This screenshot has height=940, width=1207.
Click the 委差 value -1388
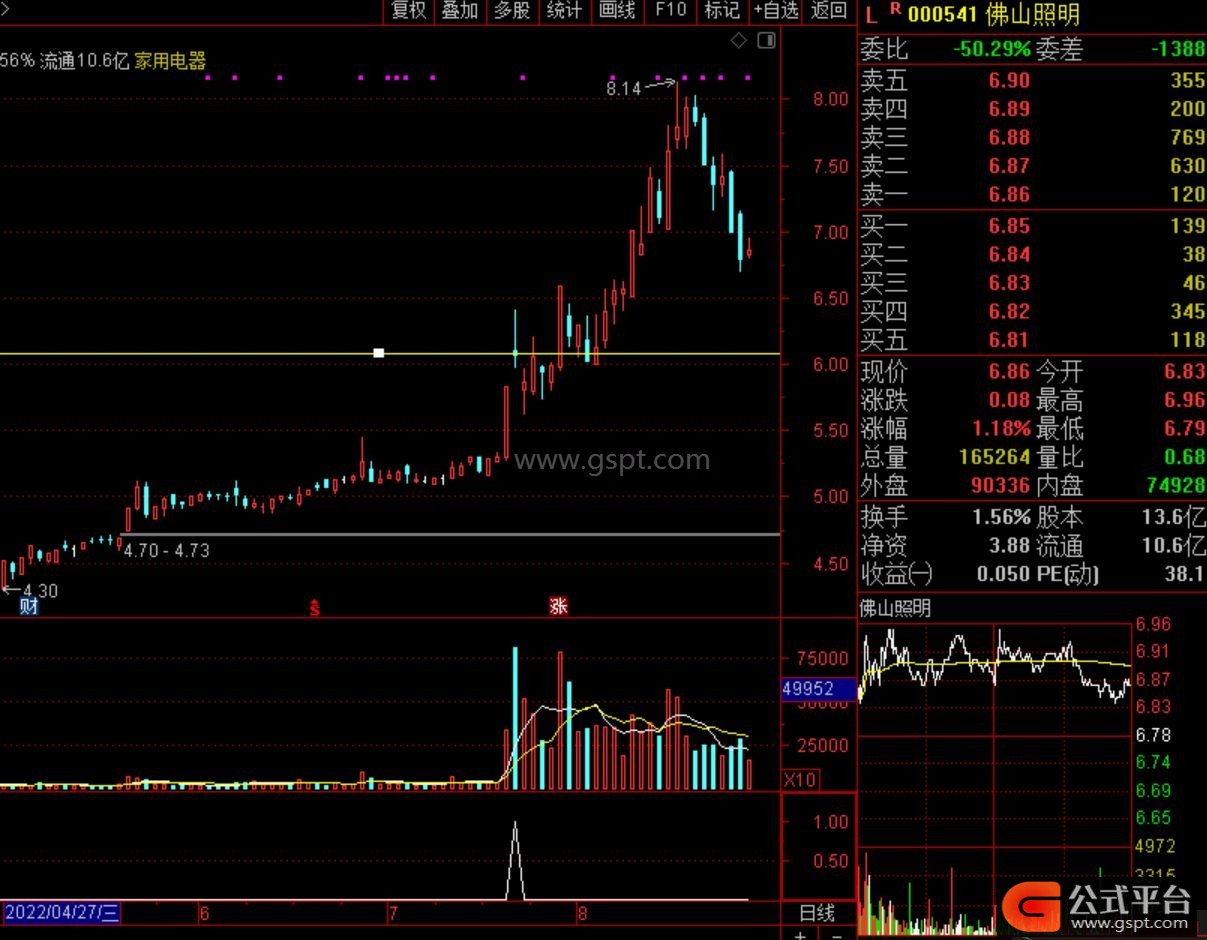click(x=1177, y=49)
